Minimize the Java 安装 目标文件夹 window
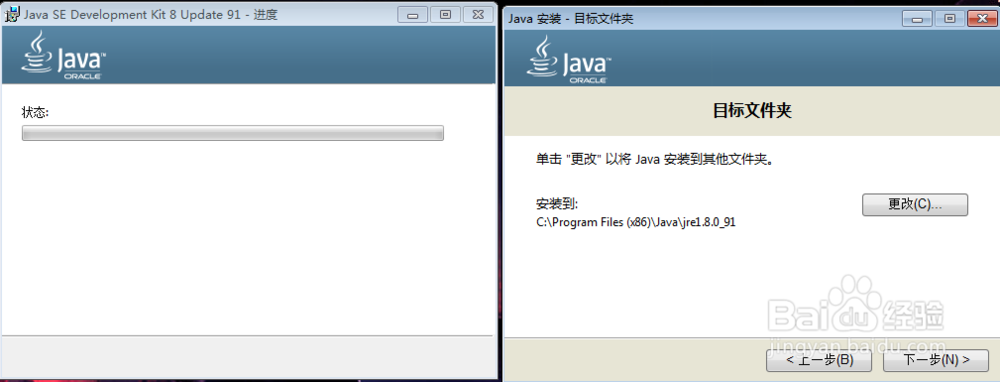The height and width of the screenshot is (382, 1000). tap(918, 18)
